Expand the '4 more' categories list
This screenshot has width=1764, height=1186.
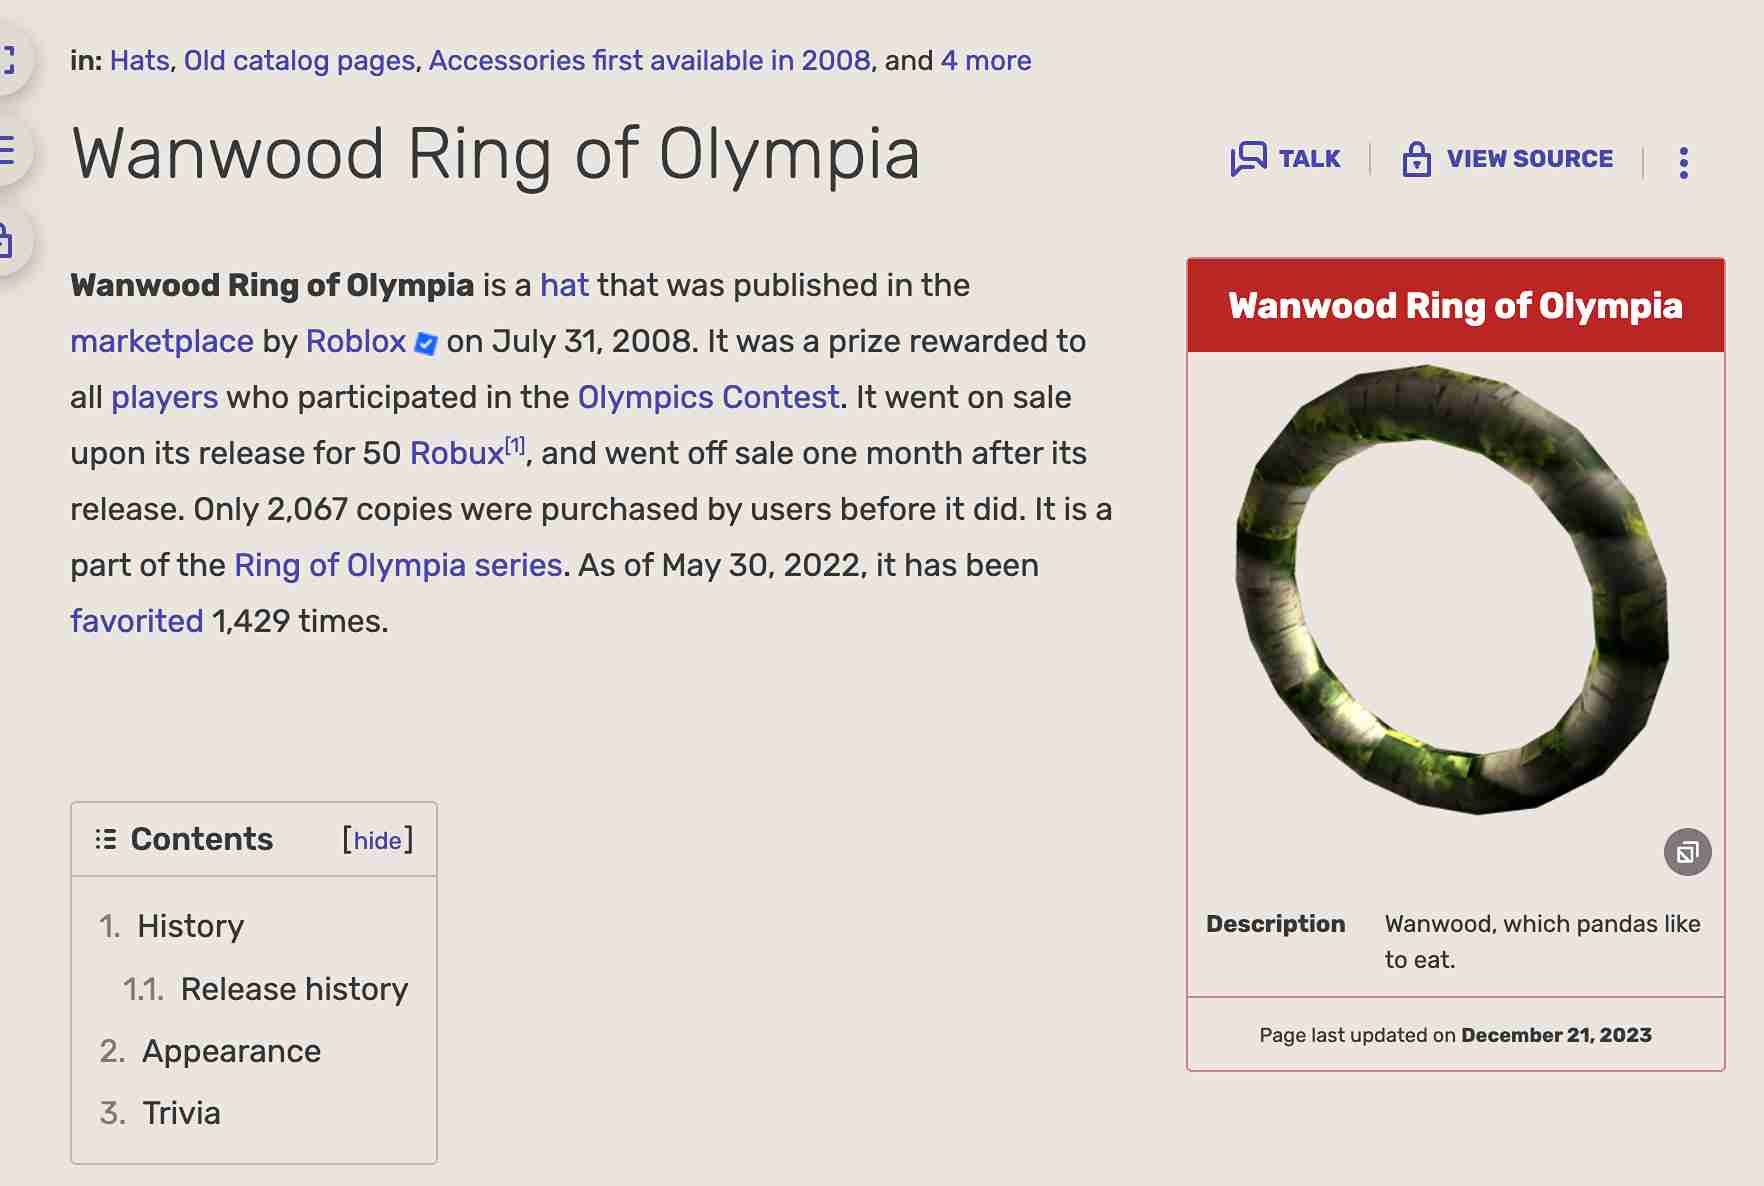click(985, 61)
